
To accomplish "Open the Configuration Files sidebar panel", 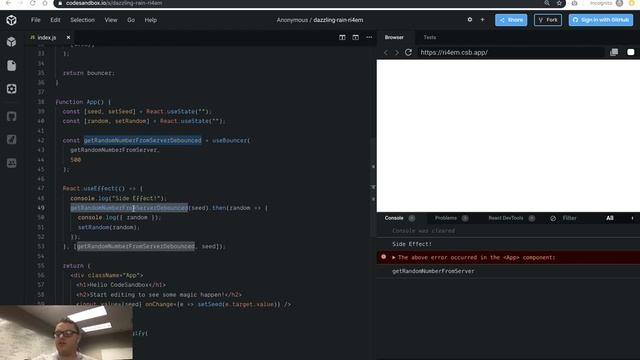I will coord(11,89).
